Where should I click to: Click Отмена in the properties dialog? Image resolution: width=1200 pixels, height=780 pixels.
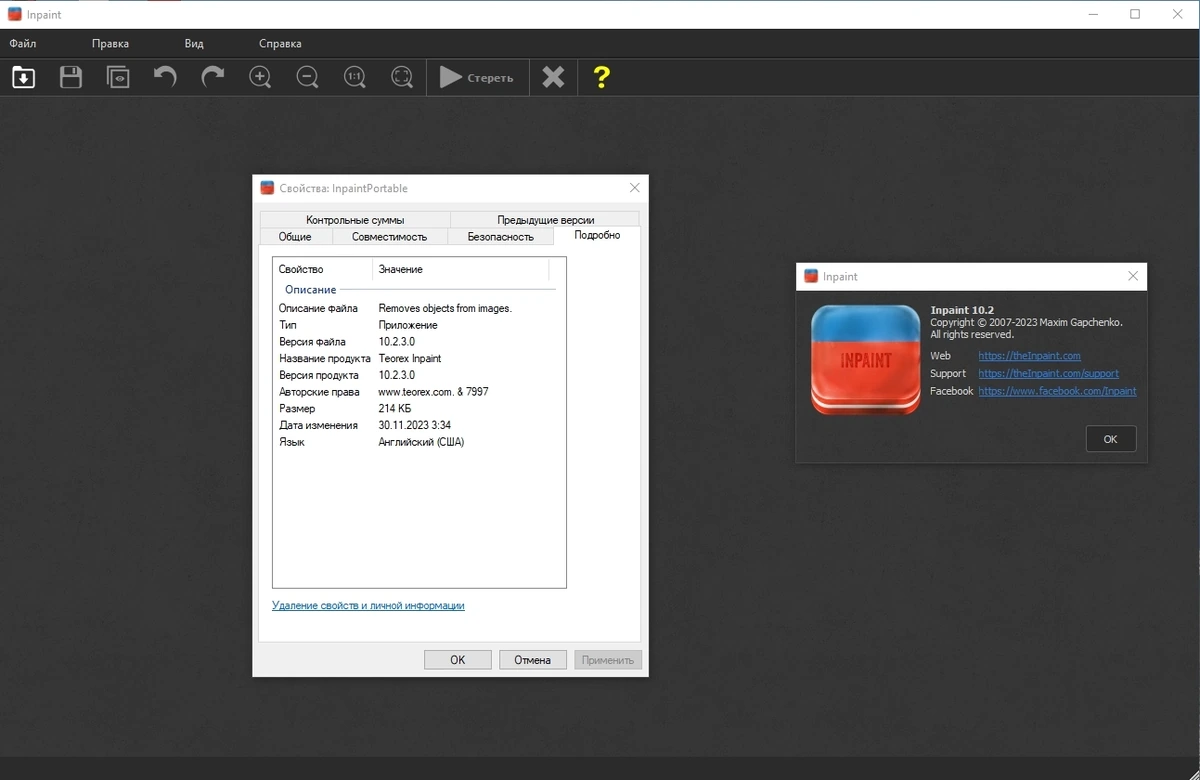533,660
